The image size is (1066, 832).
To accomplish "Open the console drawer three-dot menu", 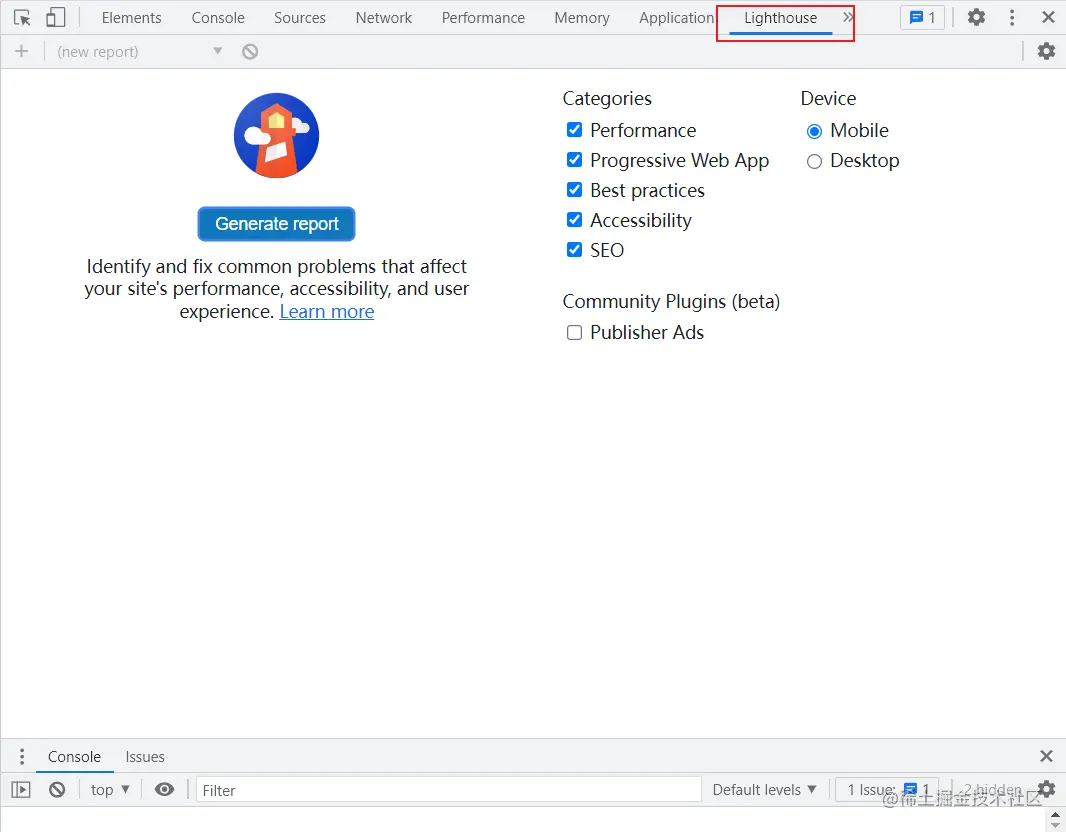I will (x=22, y=757).
